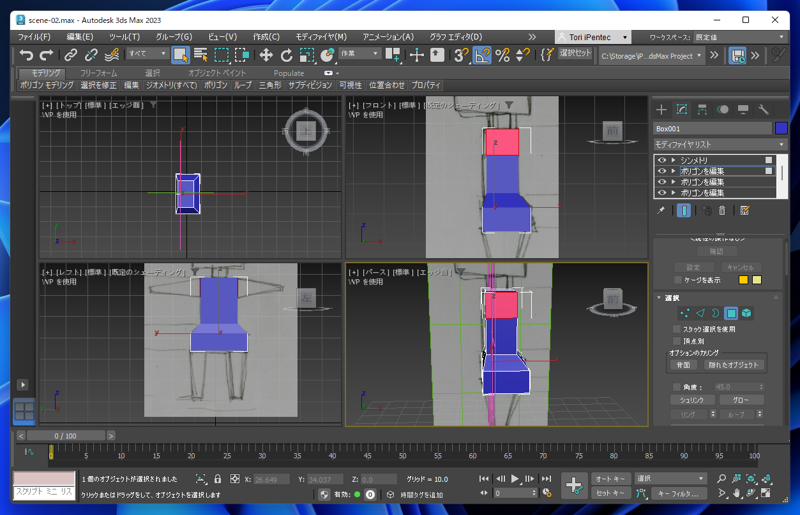Click the Undo arrow icon
800x515 pixels.
(x=26, y=55)
